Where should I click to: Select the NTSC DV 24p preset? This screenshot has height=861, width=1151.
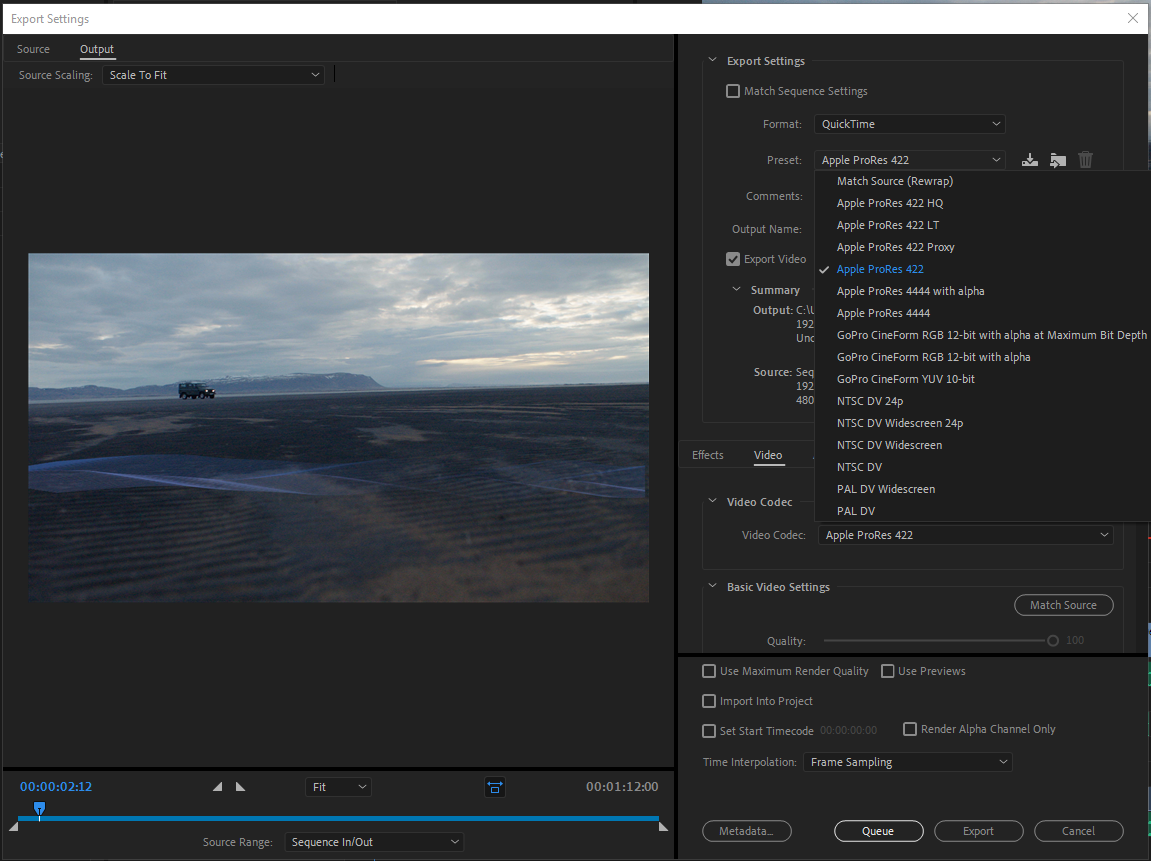pyautogui.click(x=982, y=402)
